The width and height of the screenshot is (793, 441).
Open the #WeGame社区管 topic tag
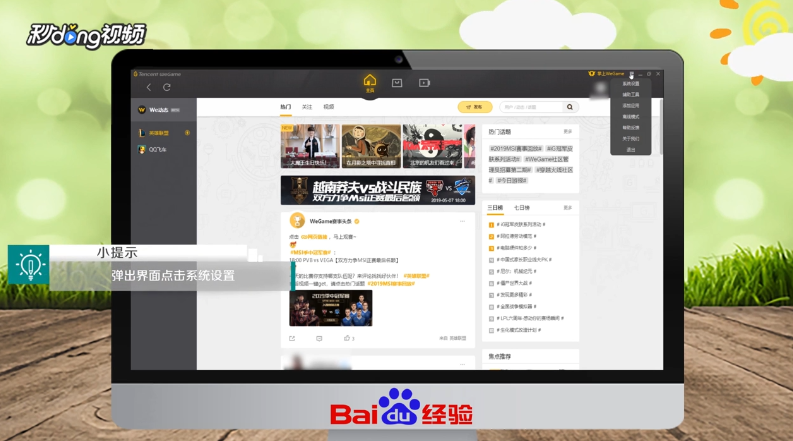click(547, 159)
